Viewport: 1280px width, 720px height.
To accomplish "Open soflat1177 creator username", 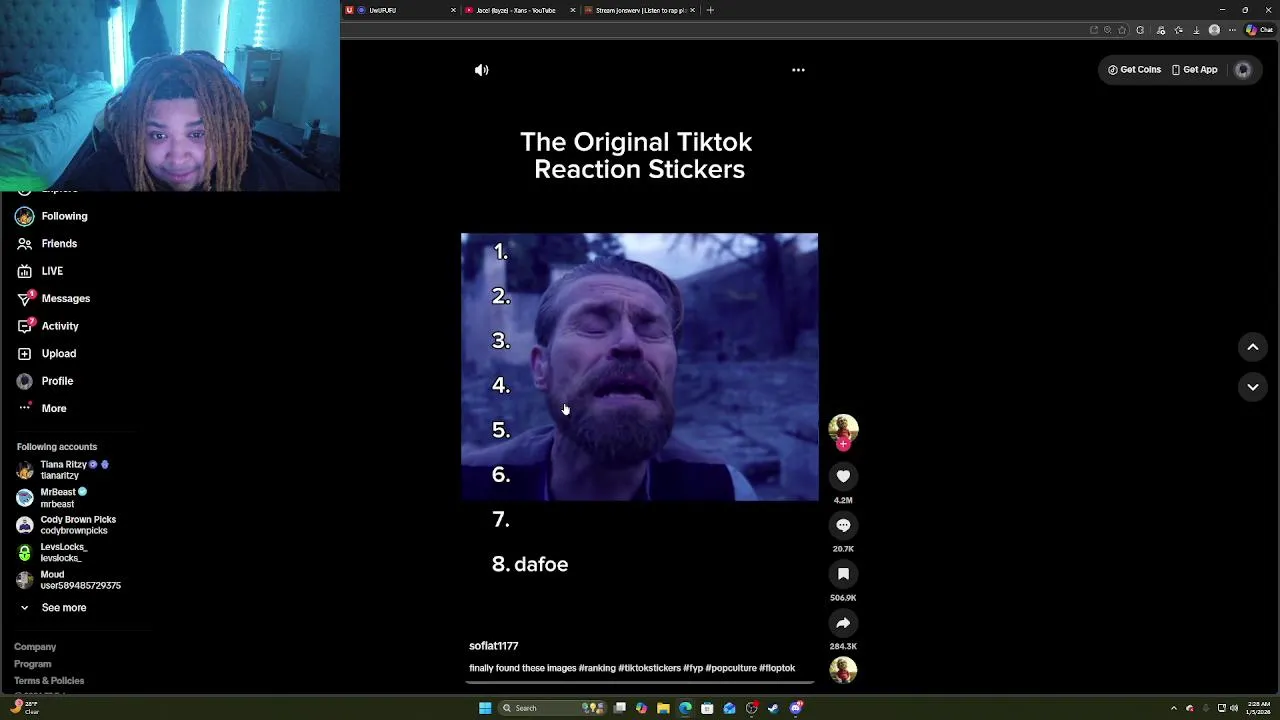I will tap(493, 646).
